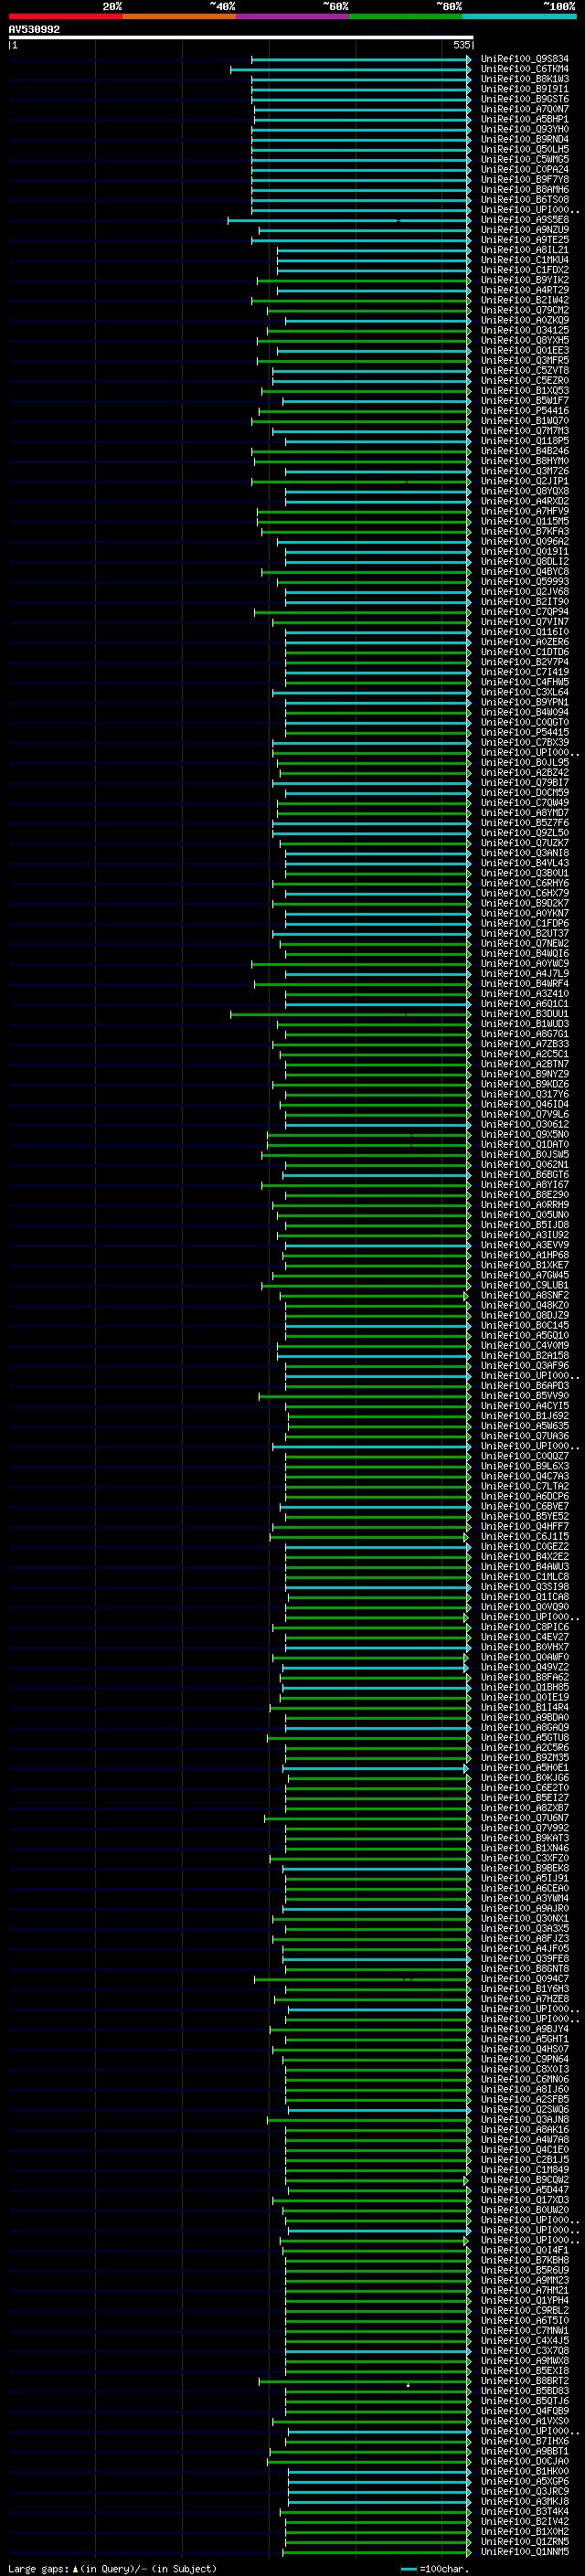
Task: Click hit label UniRef100_B9NYZ9
Action: click(x=525, y=1075)
